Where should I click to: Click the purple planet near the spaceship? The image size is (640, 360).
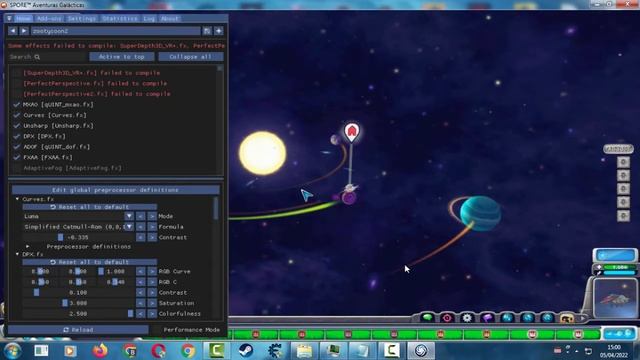coord(349,198)
